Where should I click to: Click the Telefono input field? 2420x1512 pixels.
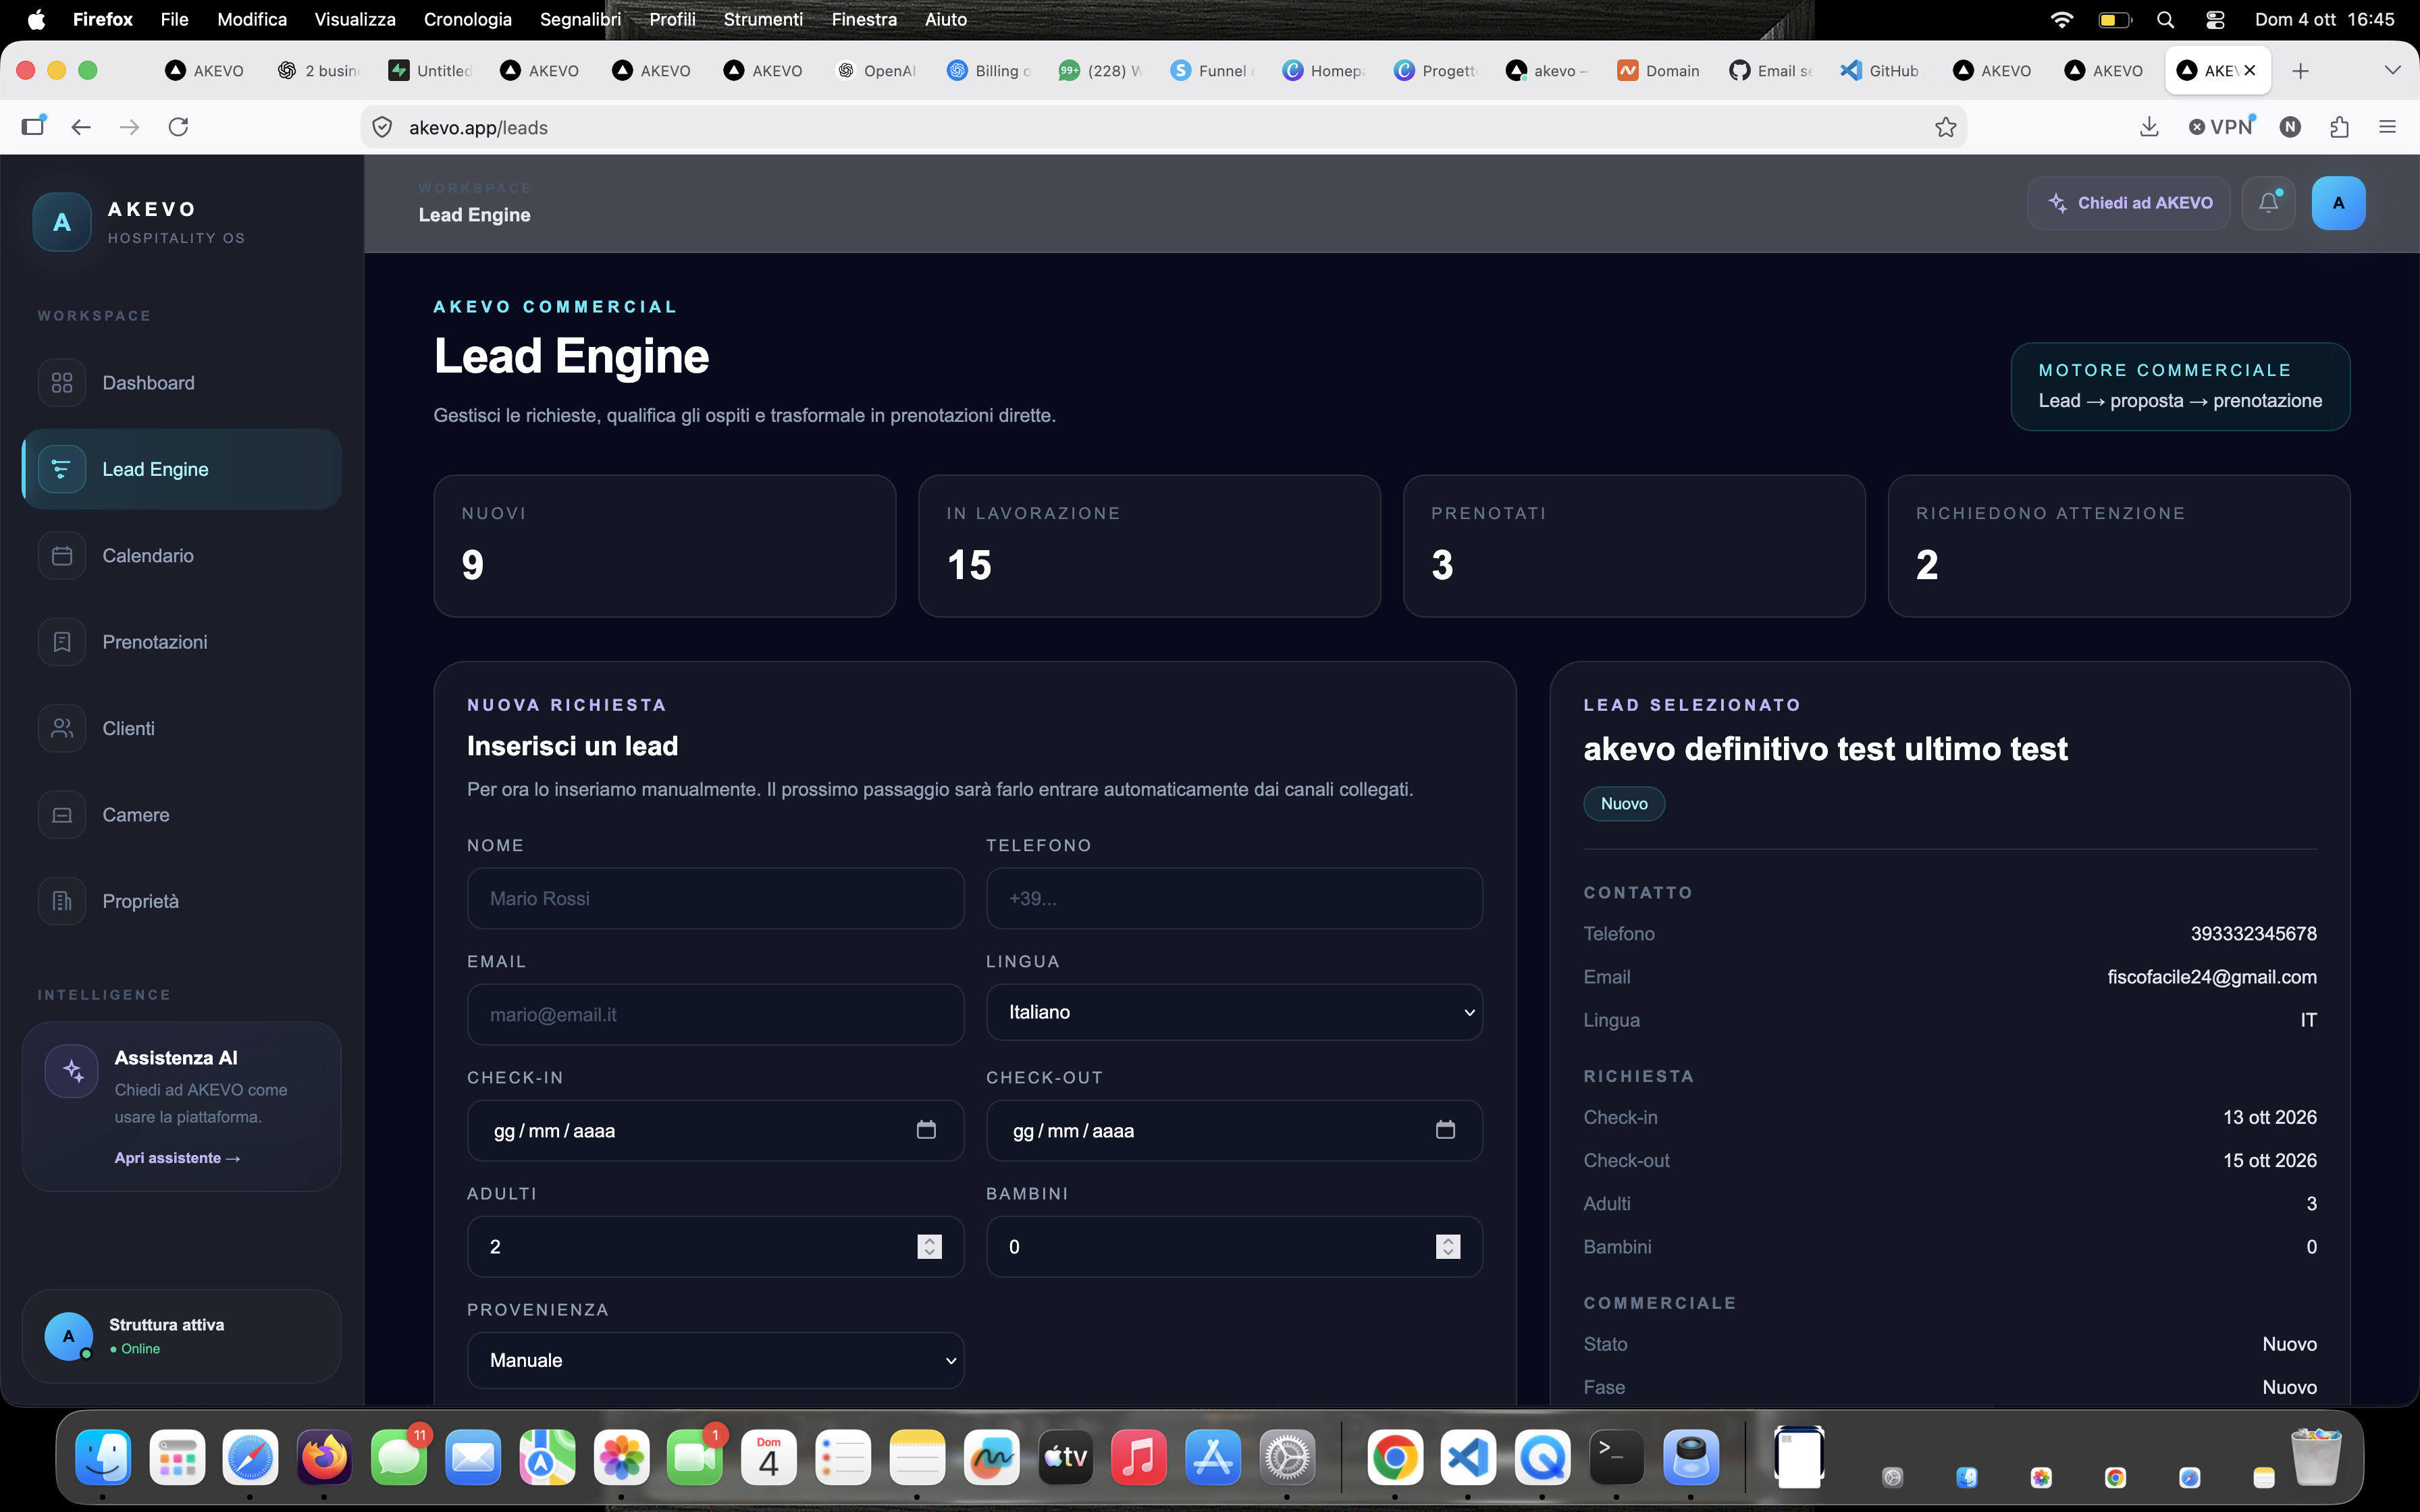(1234, 898)
